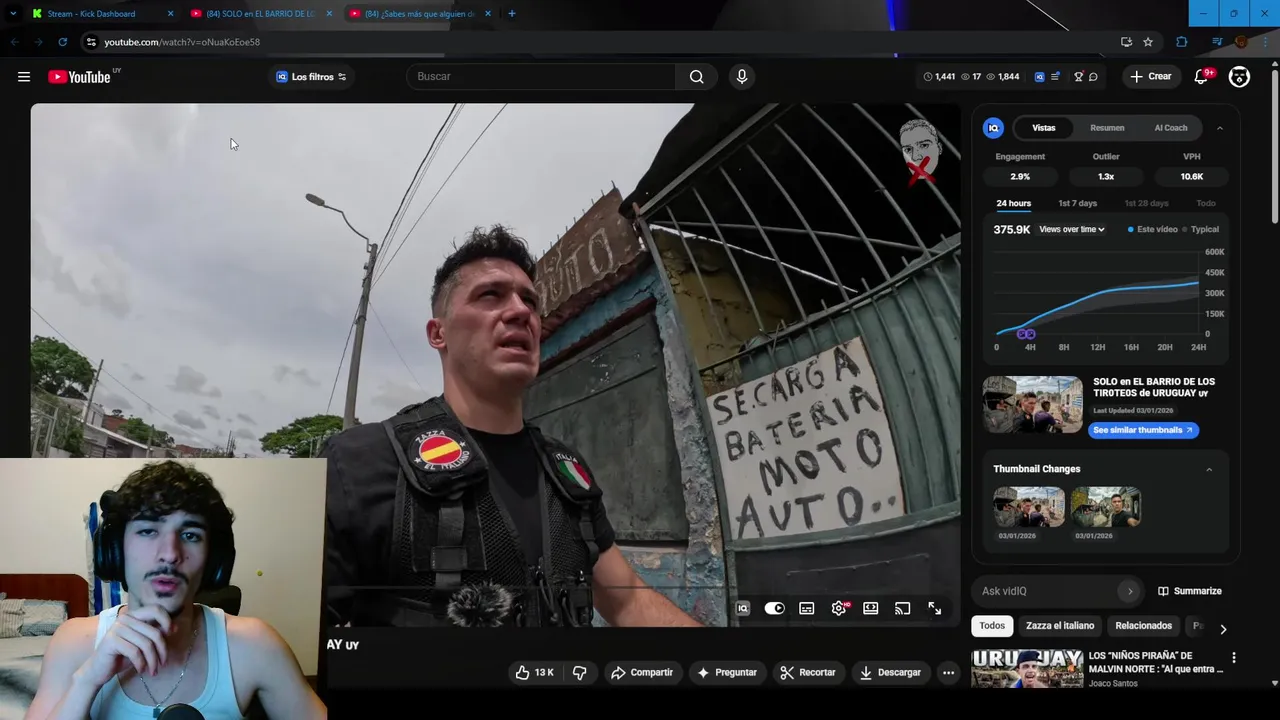Dislike the video
This screenshot has width=1280, height=720.
(x=579, y=673)
